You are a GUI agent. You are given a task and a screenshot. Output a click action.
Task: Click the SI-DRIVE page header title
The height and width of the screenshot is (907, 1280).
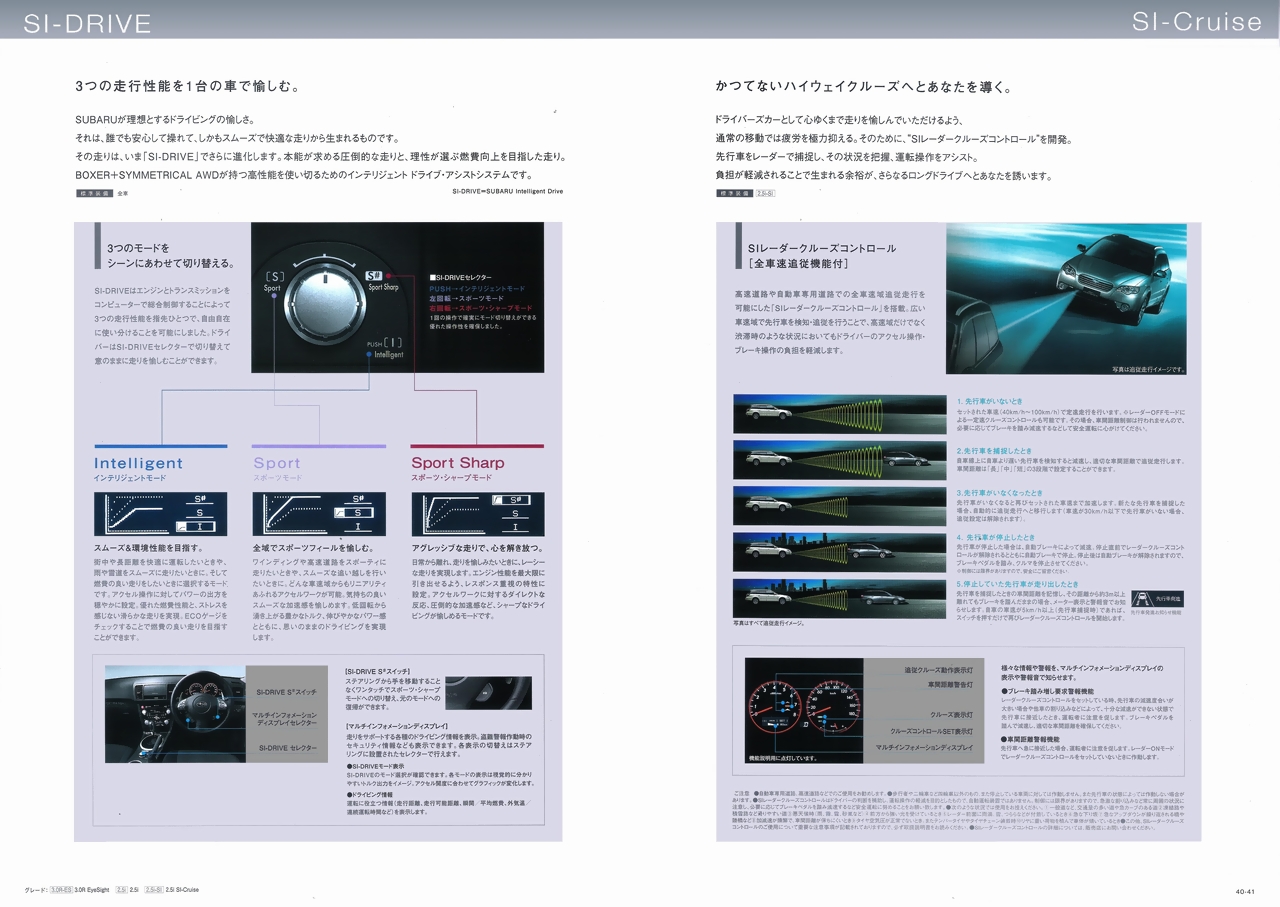click(88, 23)
